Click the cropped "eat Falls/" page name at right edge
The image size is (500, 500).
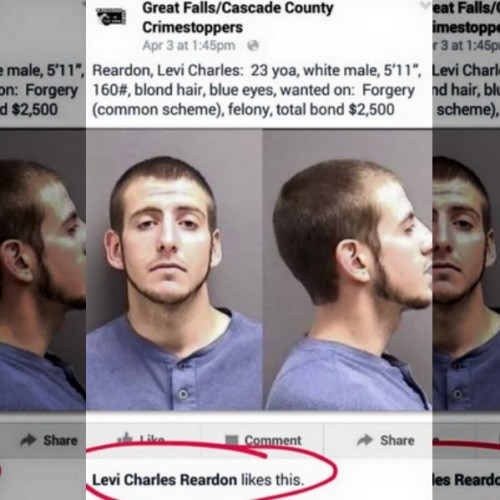[x=466, y=8]
